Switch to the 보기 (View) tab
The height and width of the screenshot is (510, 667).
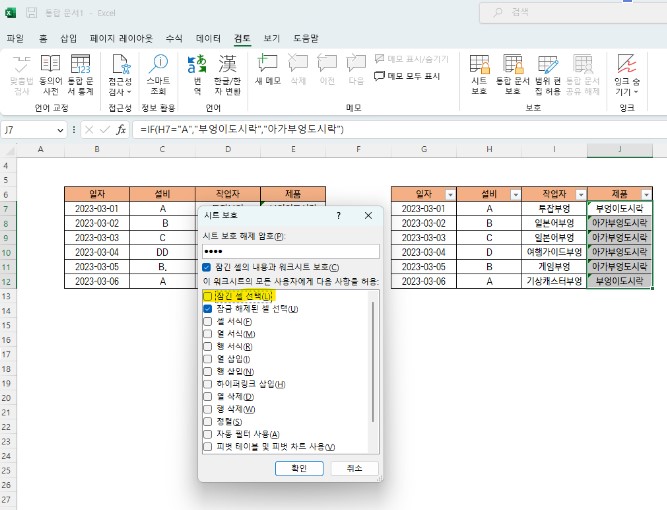pyautogui.click(x=271, y=38)
